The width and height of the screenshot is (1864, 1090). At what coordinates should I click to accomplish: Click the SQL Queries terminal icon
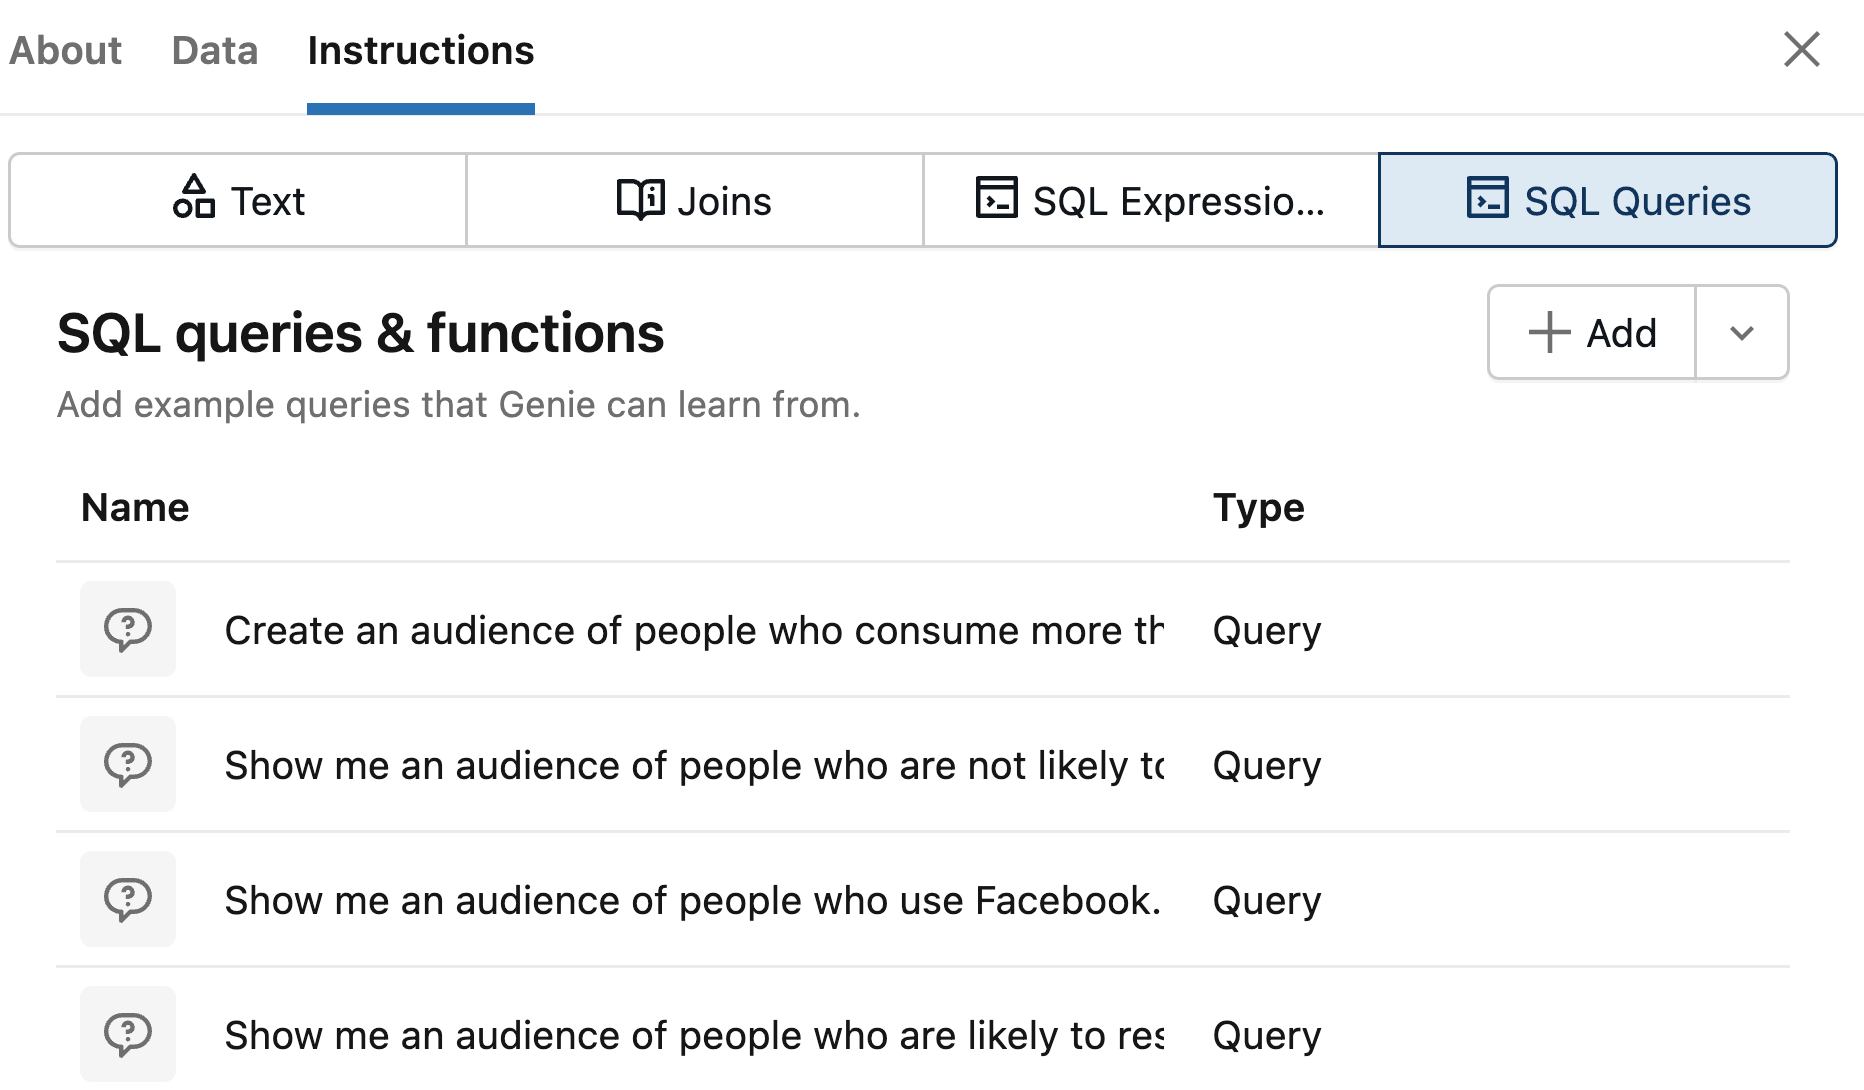click(1487, 197)
